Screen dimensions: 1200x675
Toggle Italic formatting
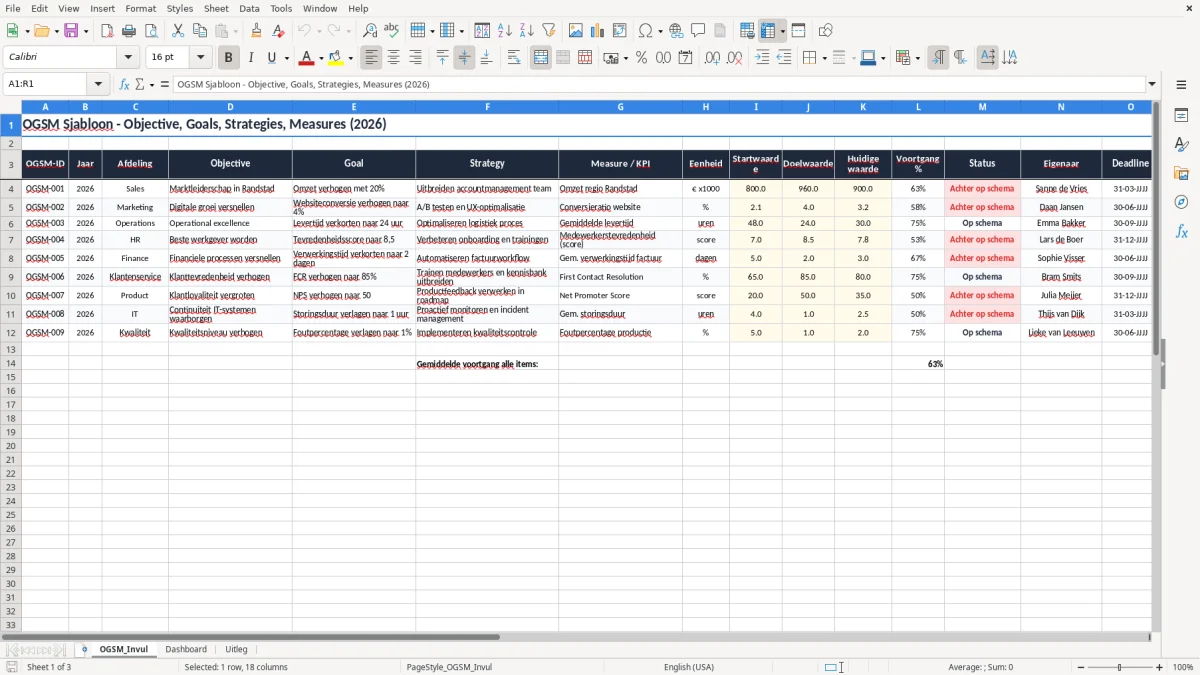(250, 58)
